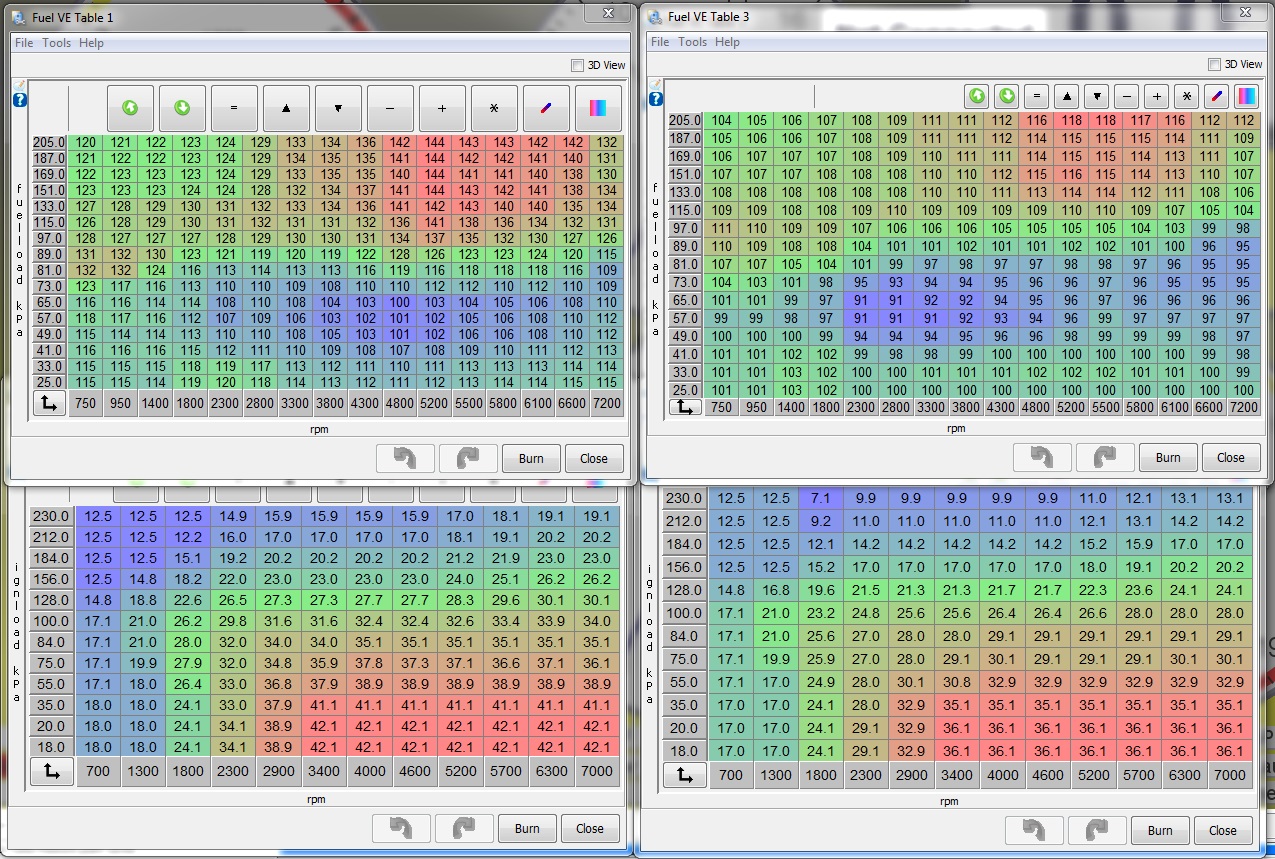The image size is (1275, 859).
Task: Click the blue help question mark in Fuel VE Table 1
Action: pos(19,100)
